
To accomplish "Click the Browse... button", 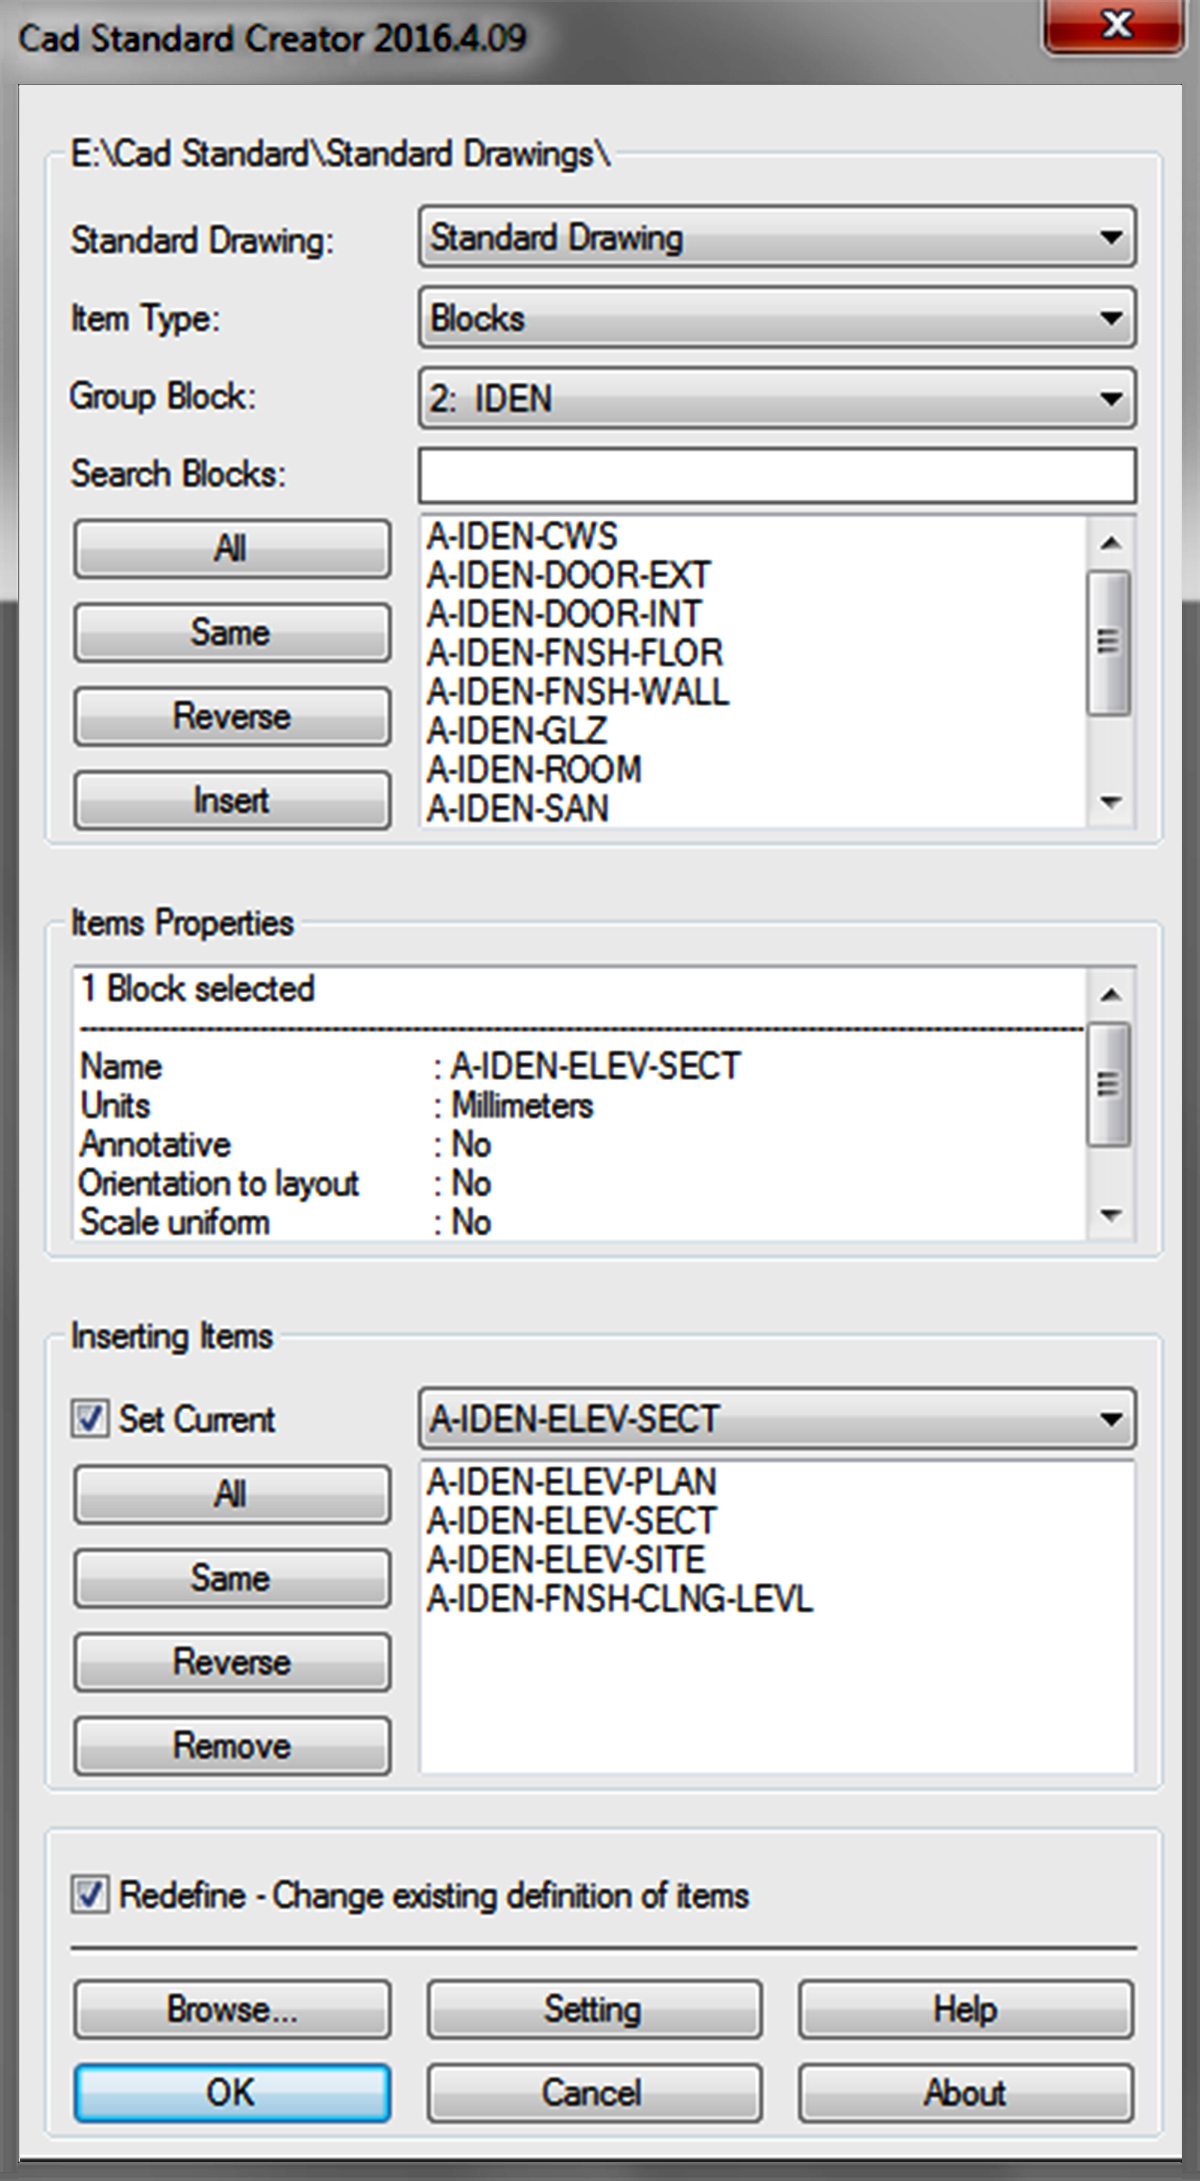I will click(231, 2008).
